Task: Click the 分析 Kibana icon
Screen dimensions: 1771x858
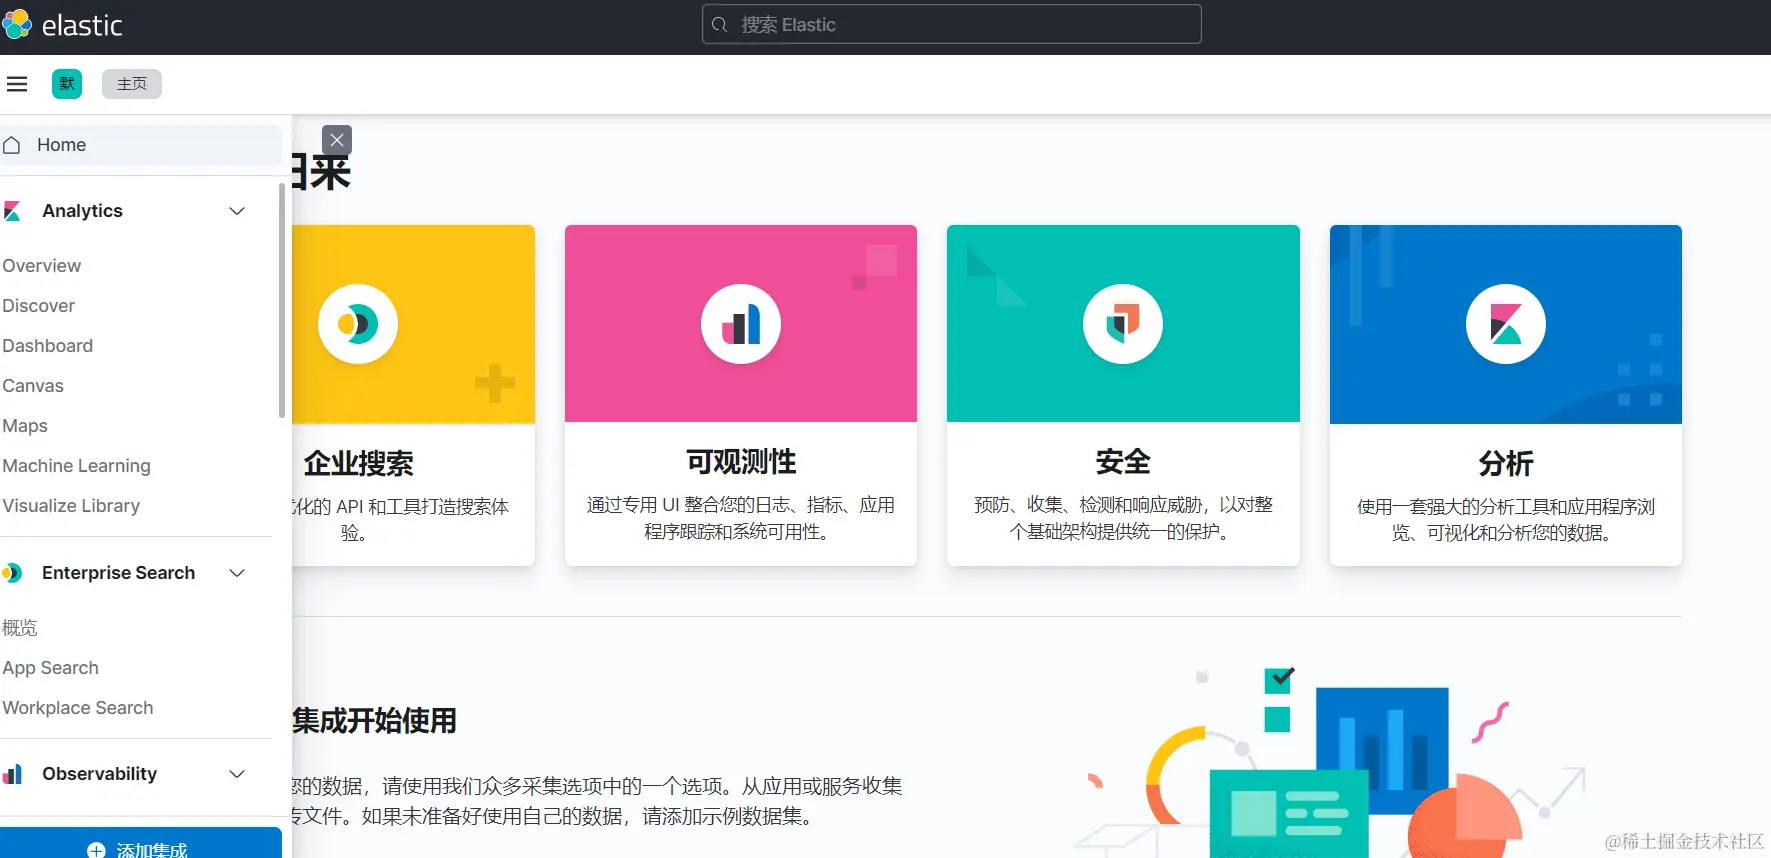Action: tap(1506, 324)
